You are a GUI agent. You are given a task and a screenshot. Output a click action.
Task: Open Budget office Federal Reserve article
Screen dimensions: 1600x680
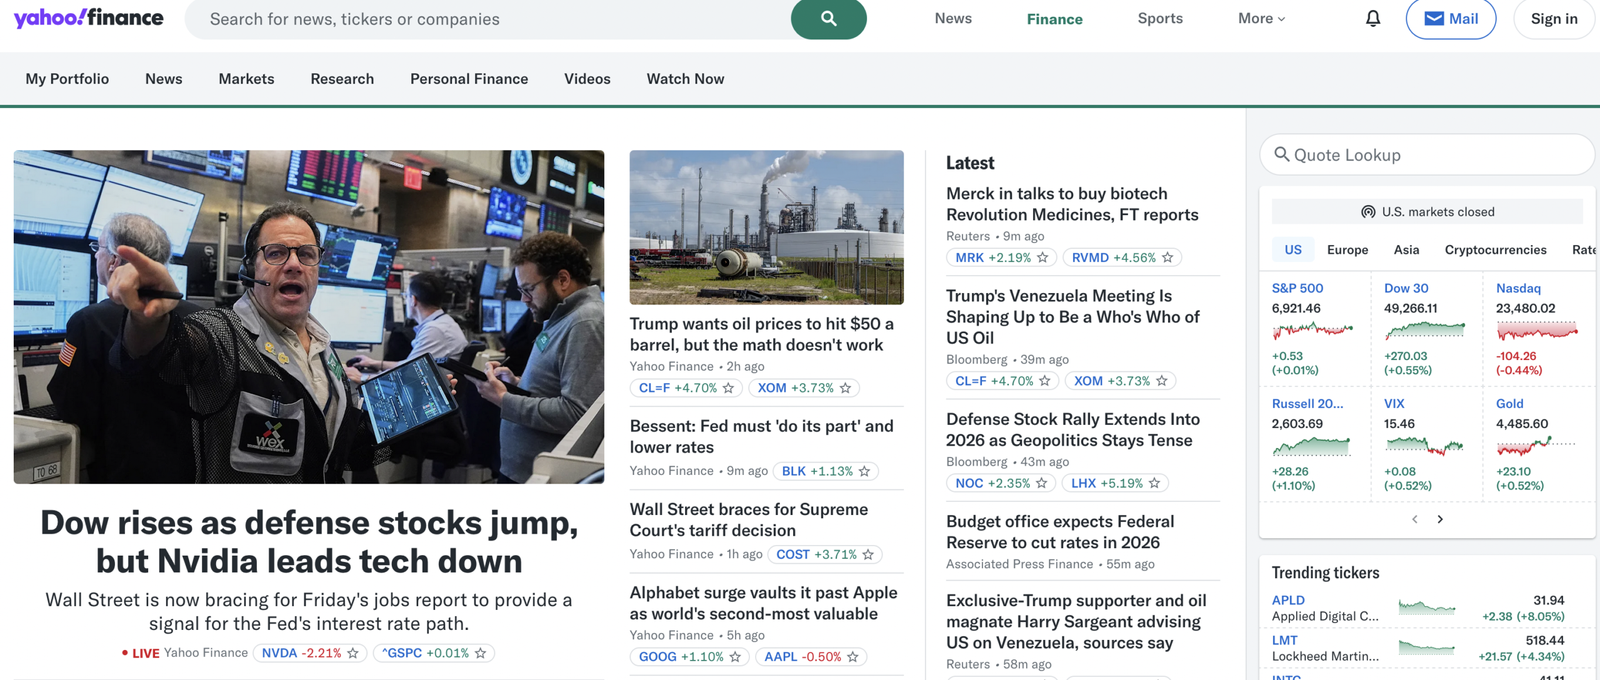tap(1060, 532)
